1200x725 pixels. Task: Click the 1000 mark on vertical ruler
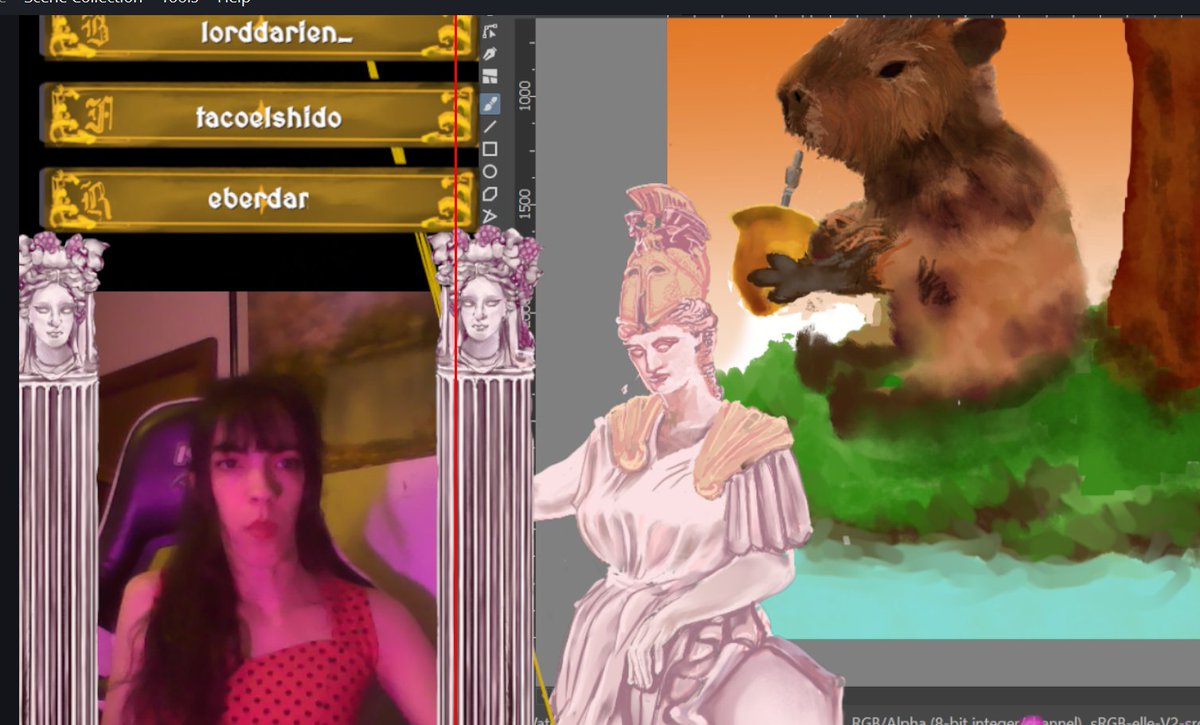pos(525,96)
